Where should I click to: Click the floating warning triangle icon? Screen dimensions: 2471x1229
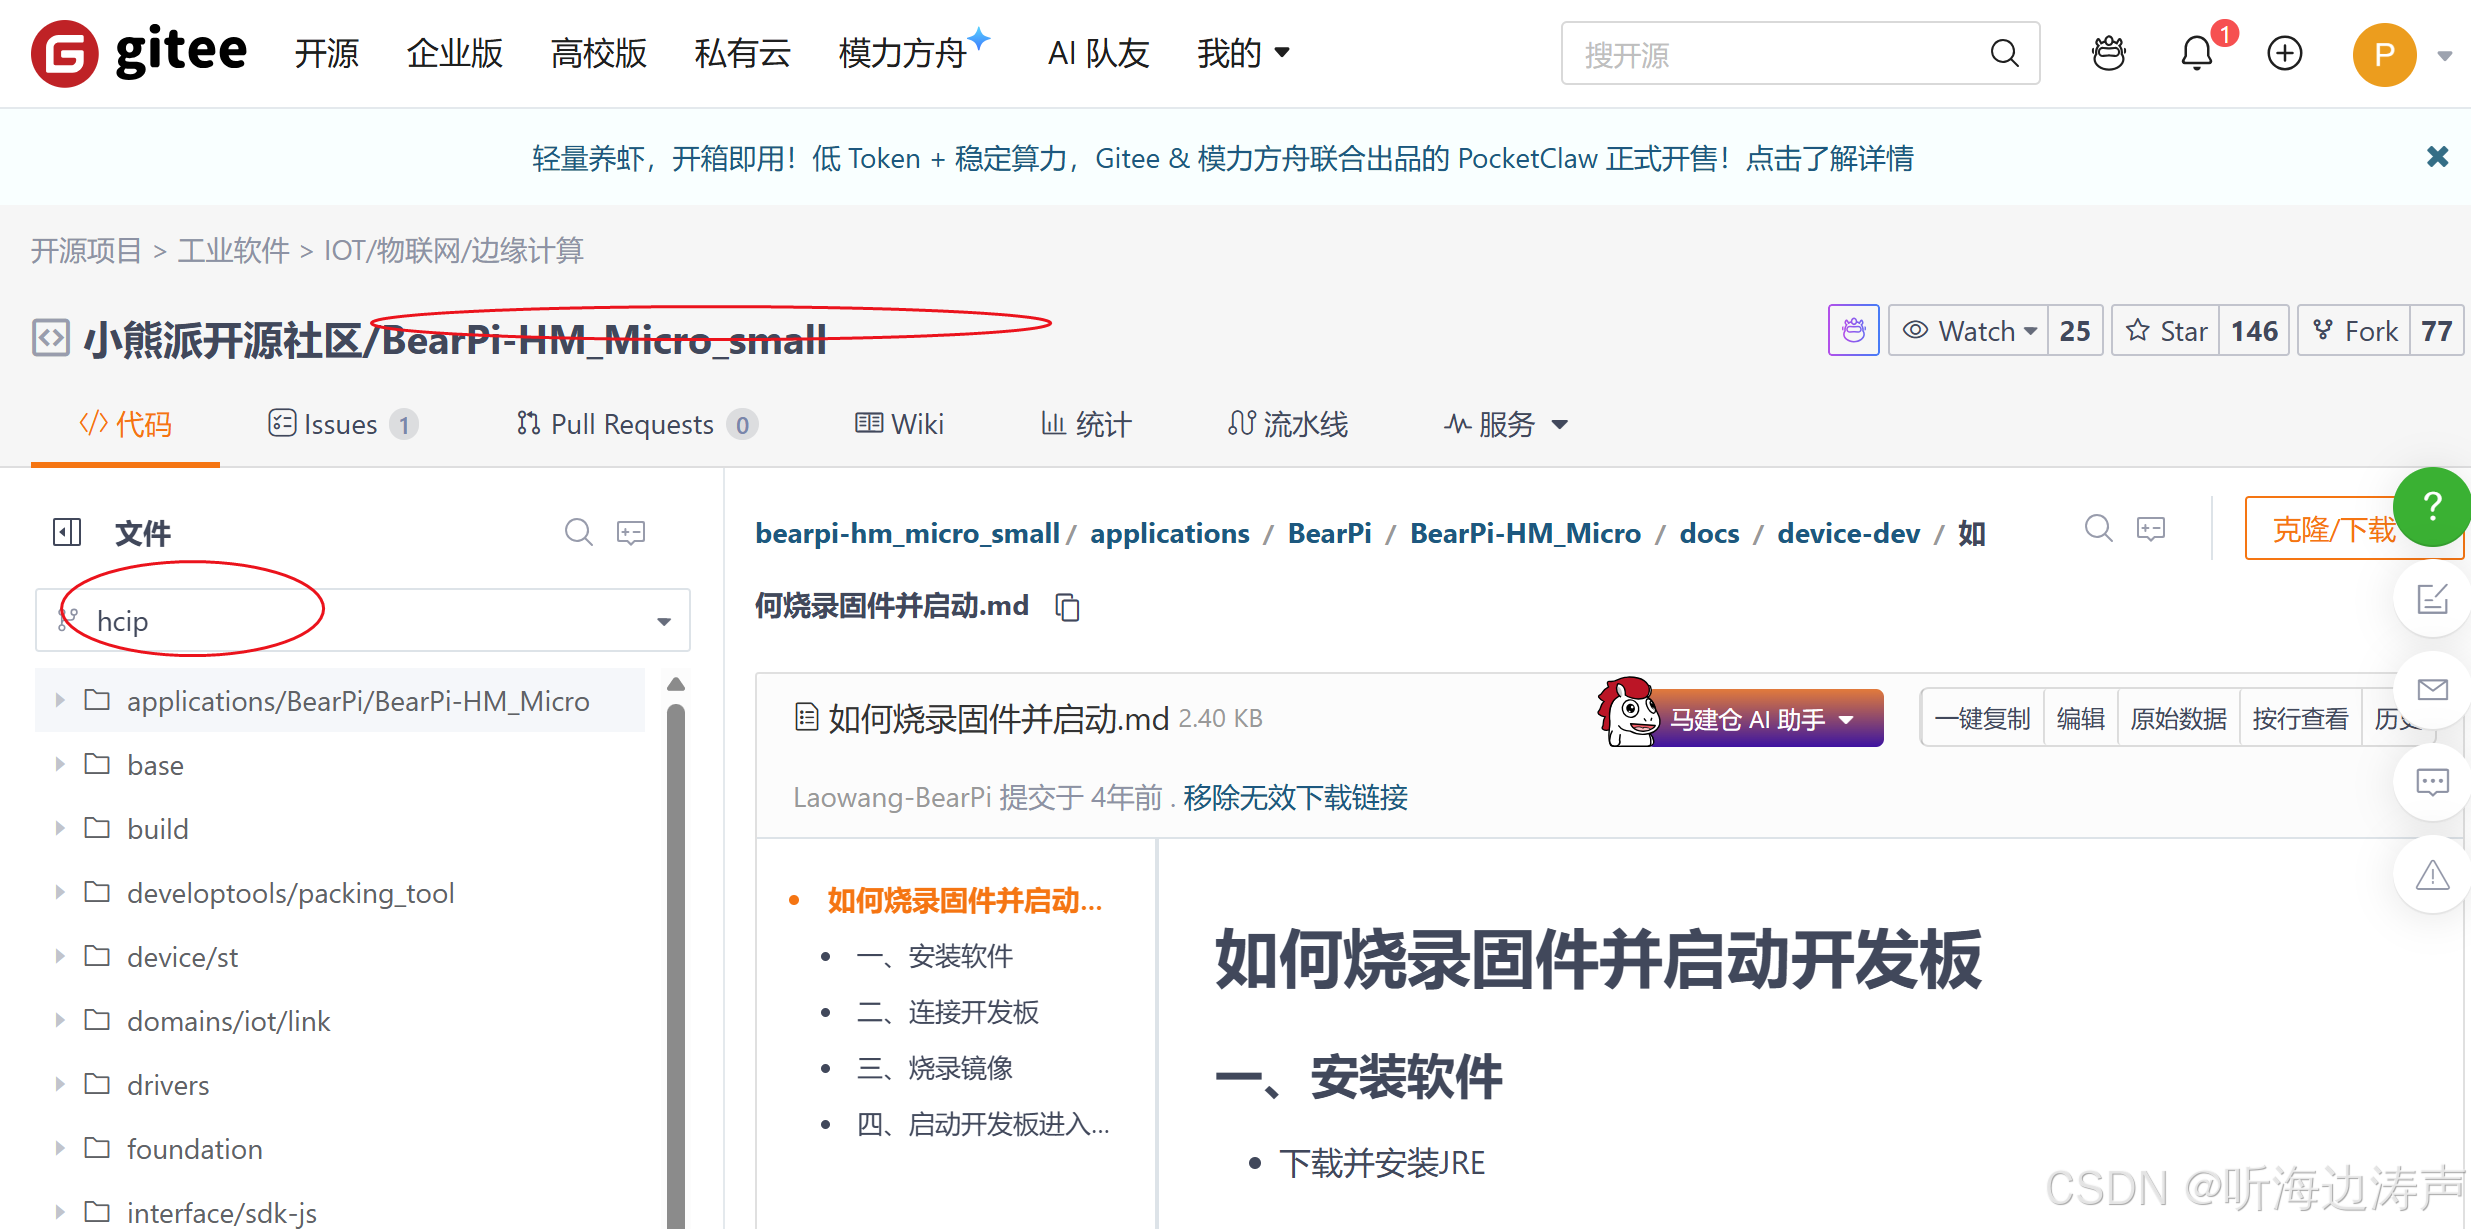click(2432, 876)
